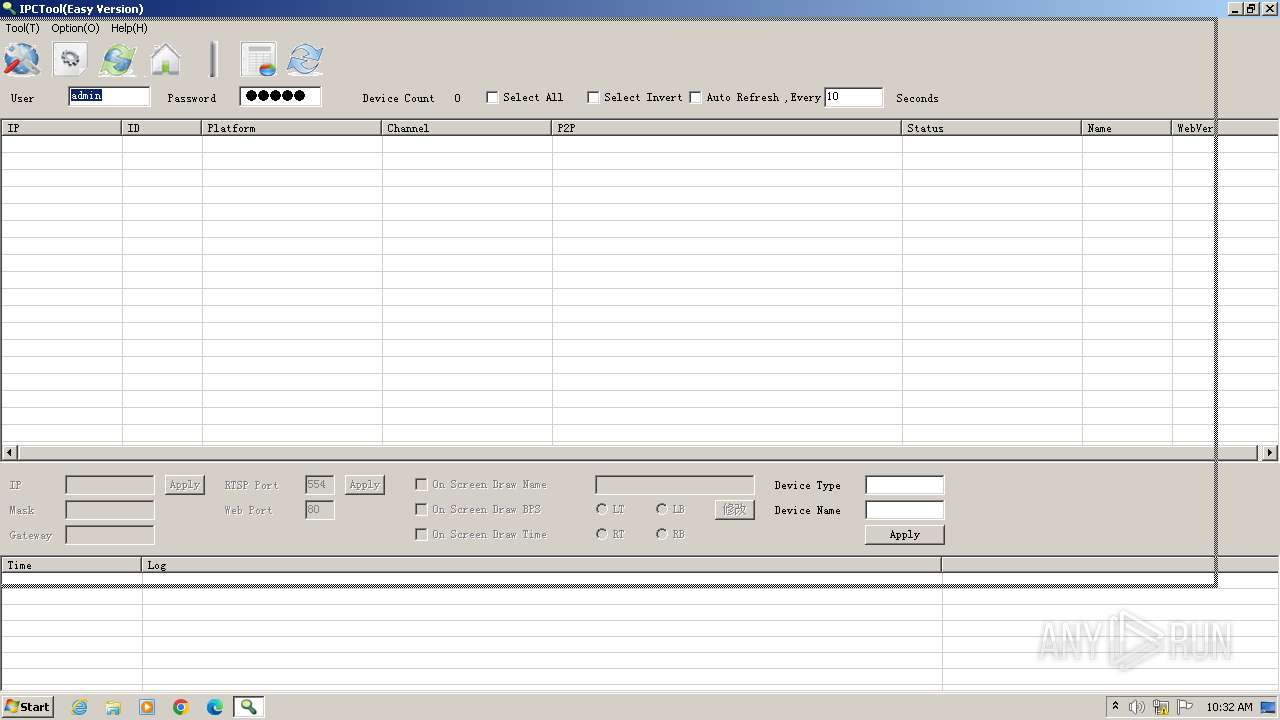The height and width of the screenshot is (720, 1280).
Task: Click the on-screen draw text field
Action: pos(675,485)
